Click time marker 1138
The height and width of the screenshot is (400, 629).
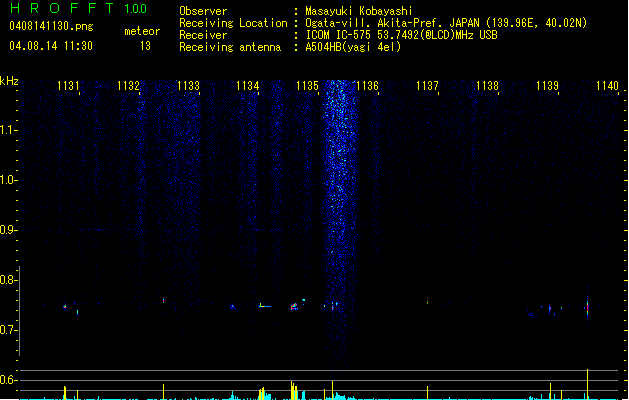[x=487, y=86]
